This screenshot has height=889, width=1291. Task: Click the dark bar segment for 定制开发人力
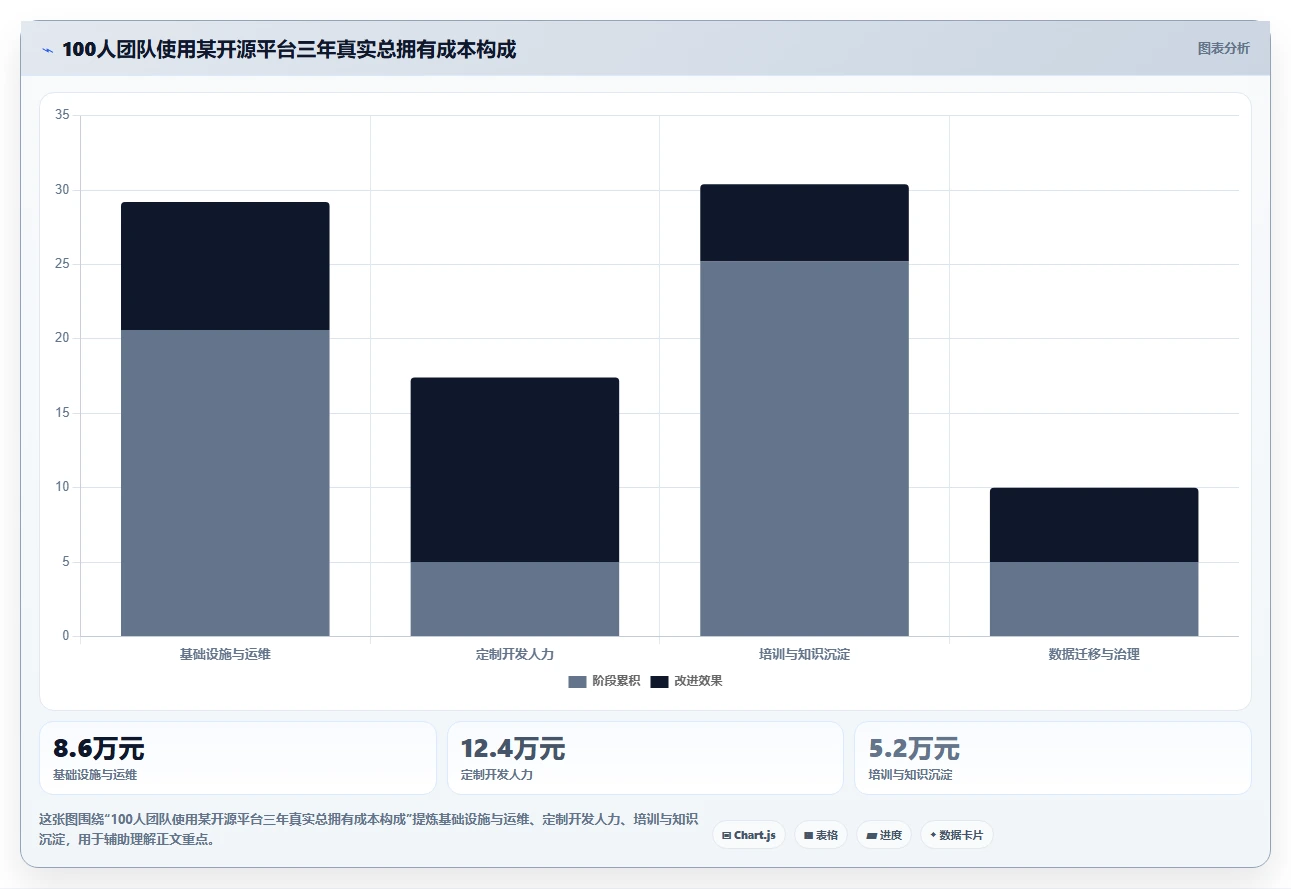tap(515, 470)
